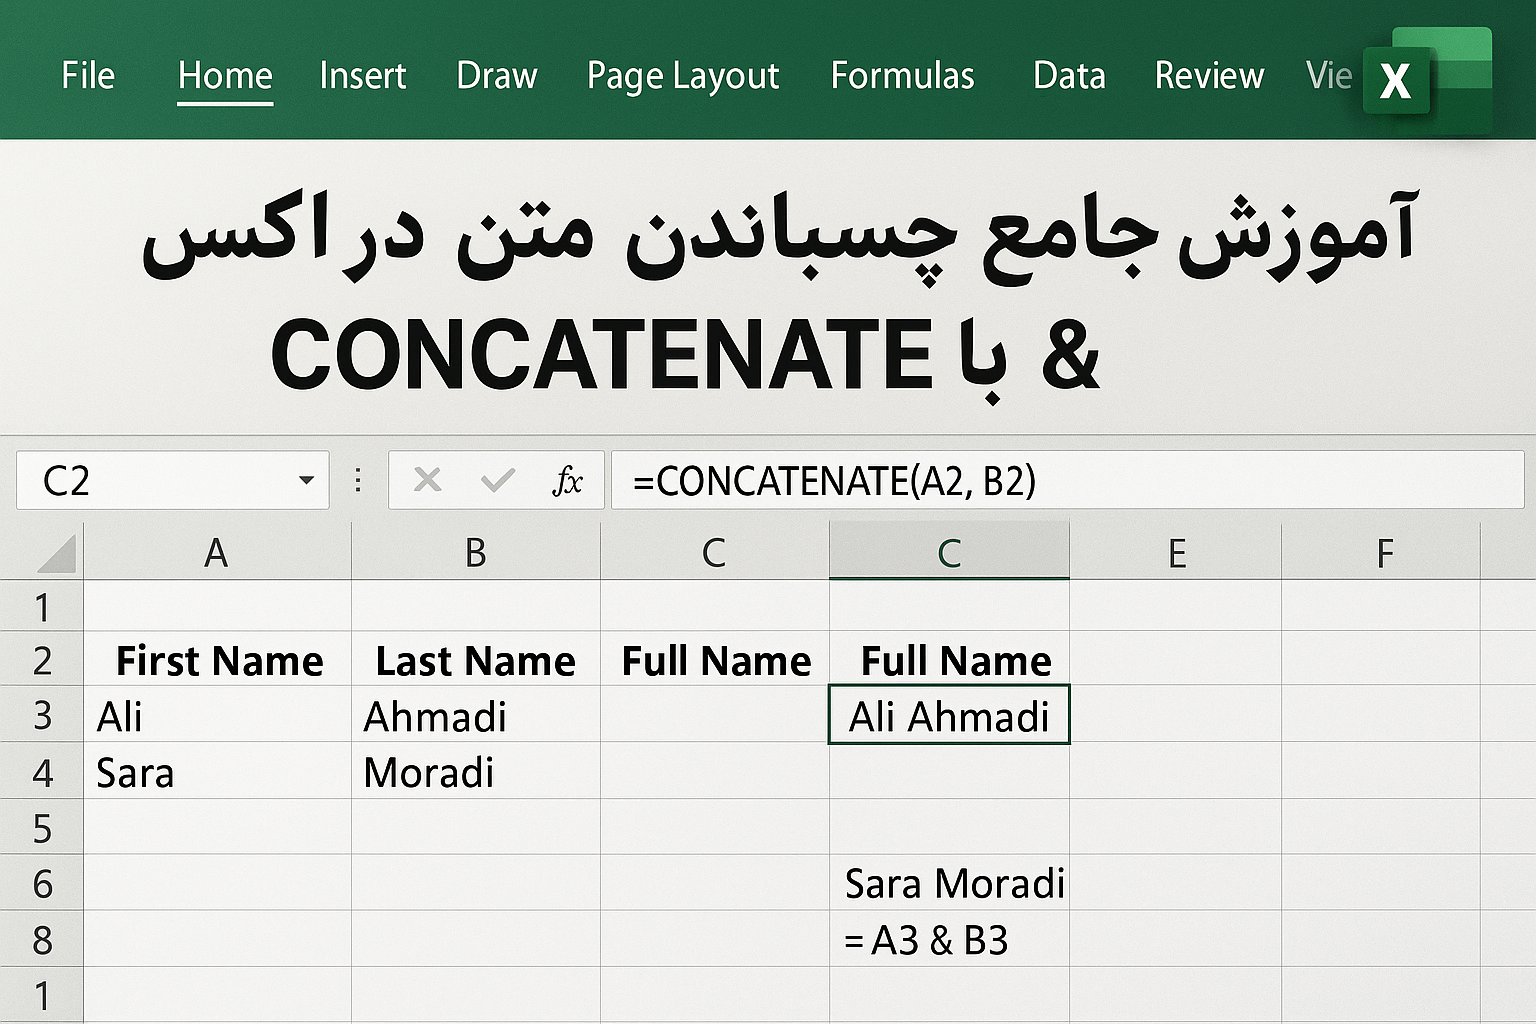Click the Excel logo icon at top right

(x=1396, y=82)
